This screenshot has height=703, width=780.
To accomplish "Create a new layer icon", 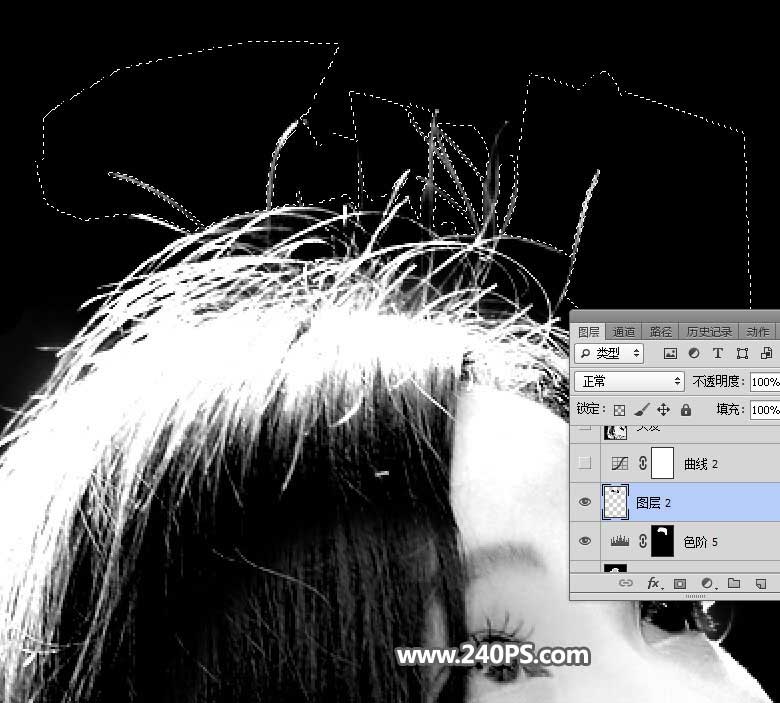I will click(x=761, y=583).
